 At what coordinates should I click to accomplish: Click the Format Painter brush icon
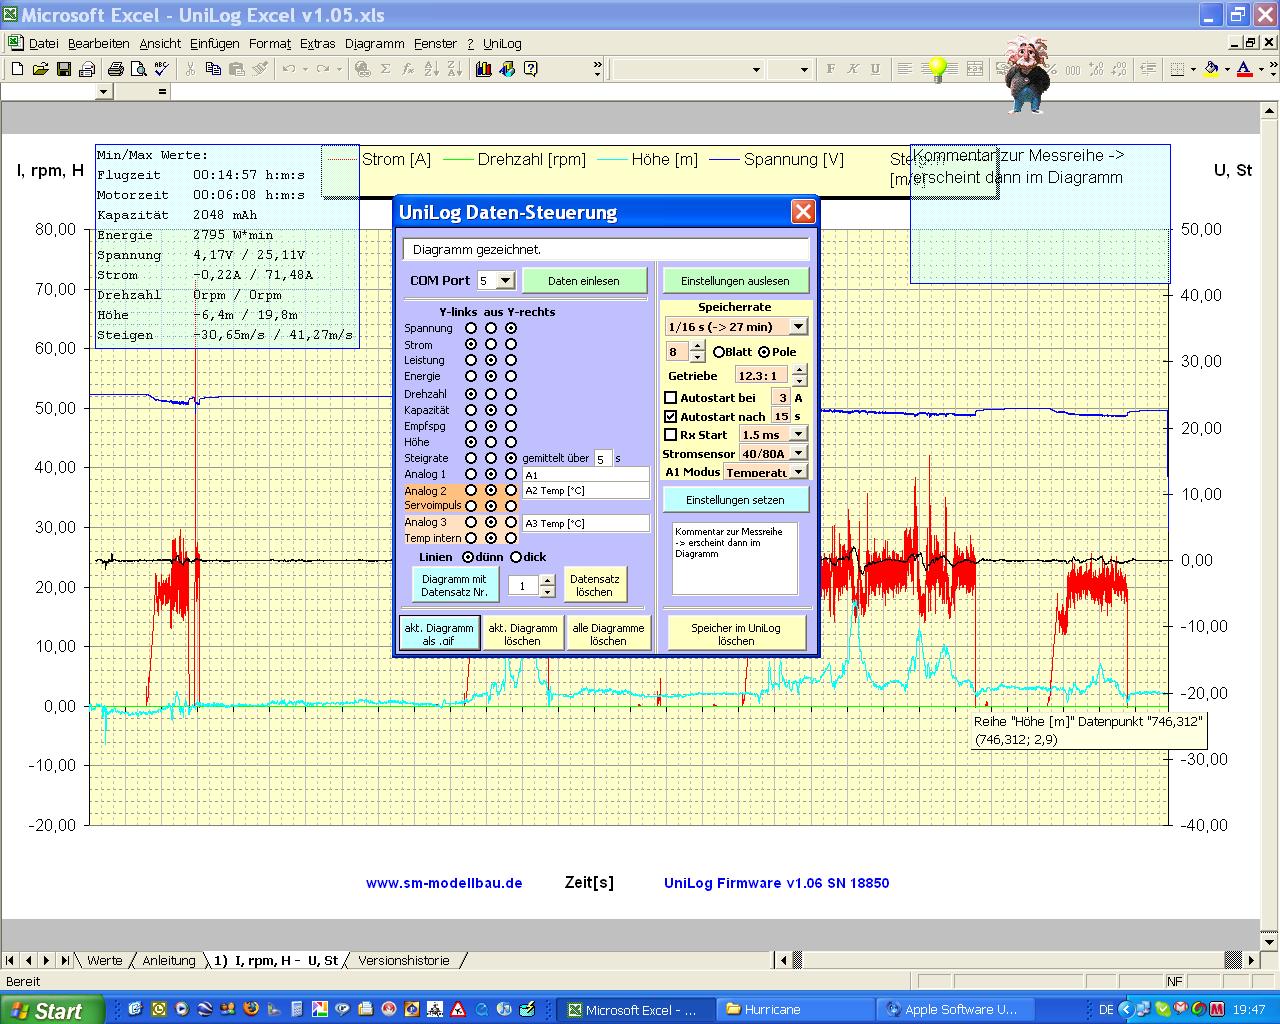(x=260, y=69)
